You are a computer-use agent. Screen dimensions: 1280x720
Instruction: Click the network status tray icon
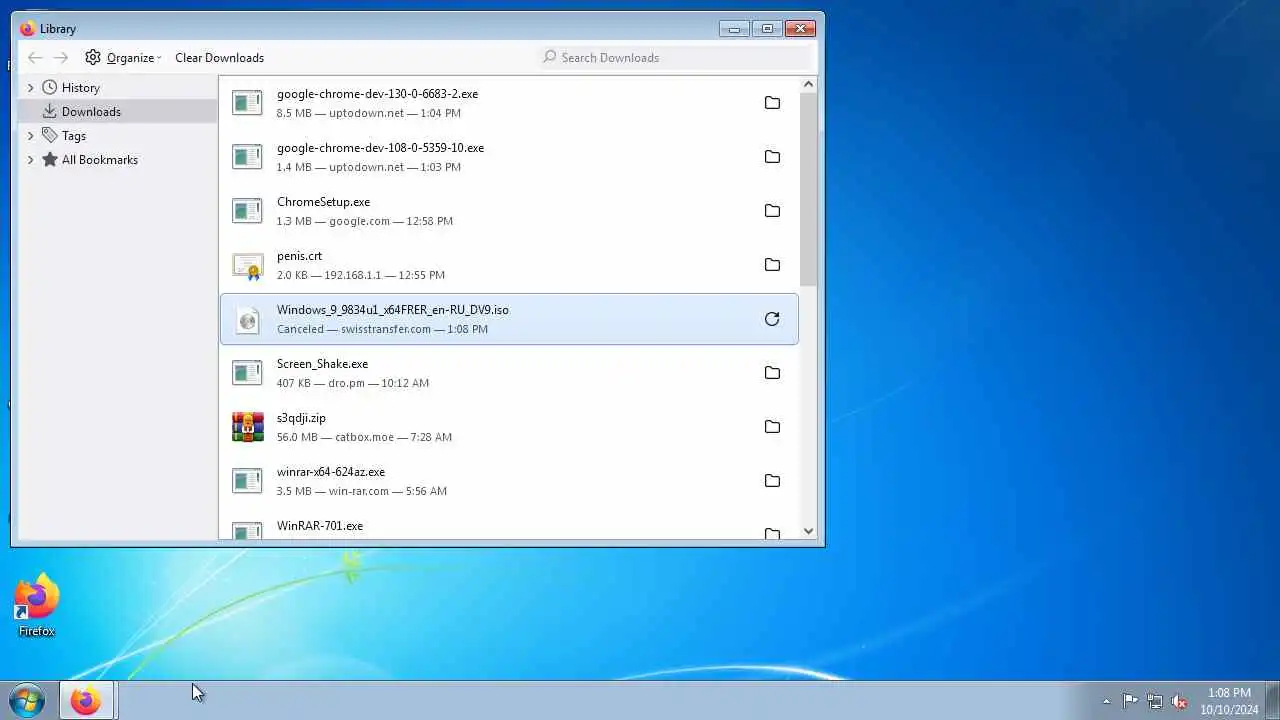point(1155,701)
